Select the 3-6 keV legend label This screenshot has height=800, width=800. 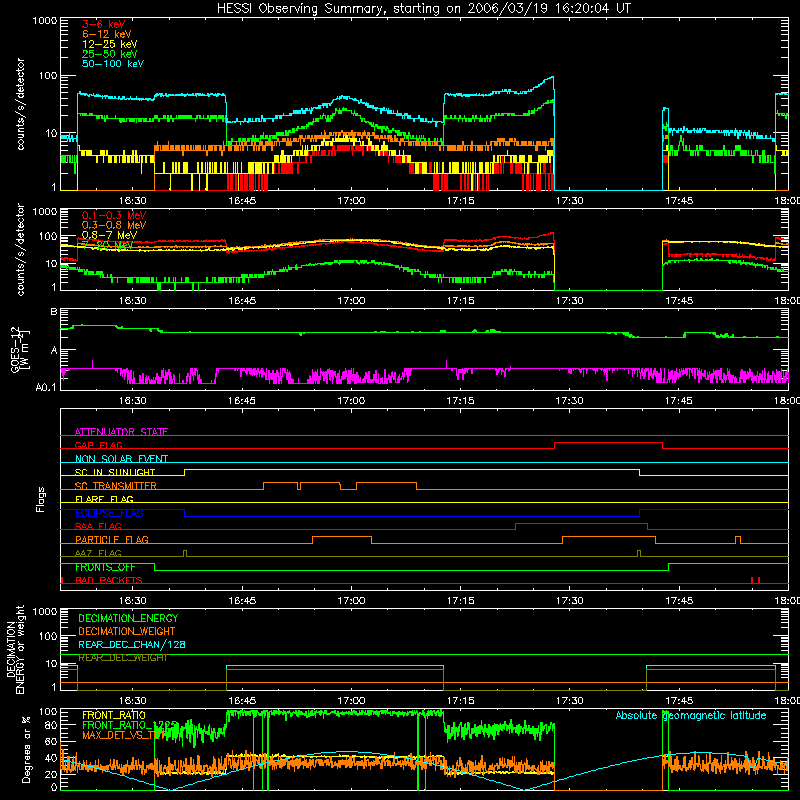[x=104, y=24]
